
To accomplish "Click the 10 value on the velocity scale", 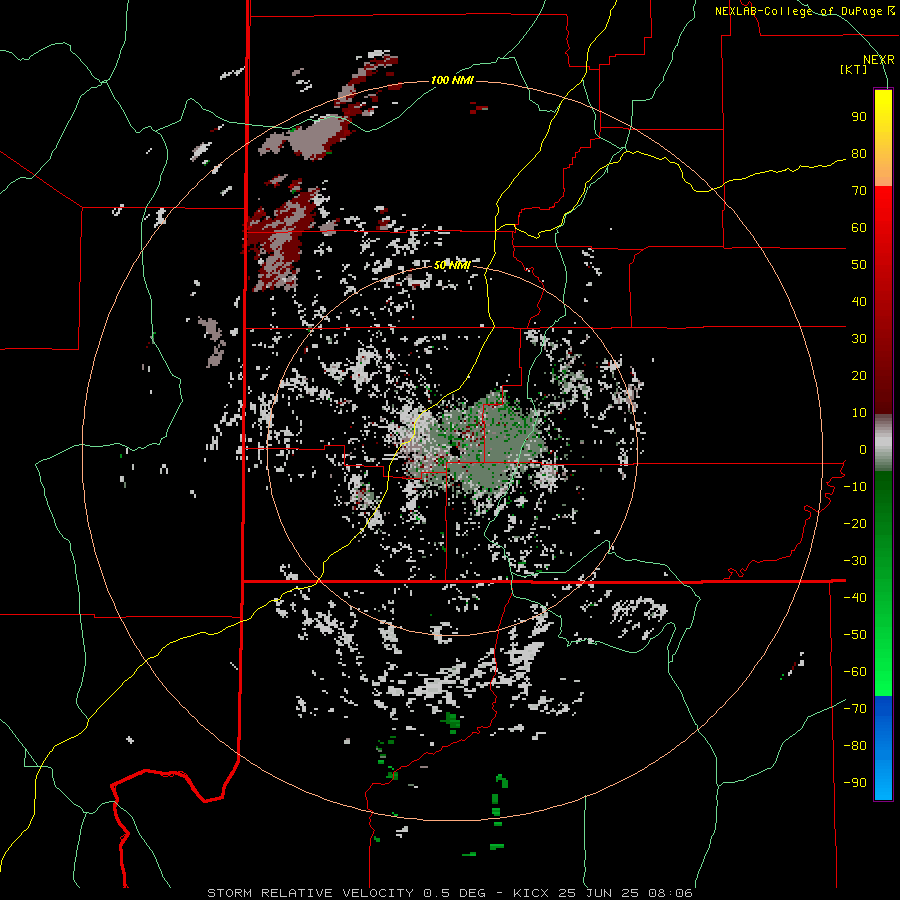I will [859, 413].
